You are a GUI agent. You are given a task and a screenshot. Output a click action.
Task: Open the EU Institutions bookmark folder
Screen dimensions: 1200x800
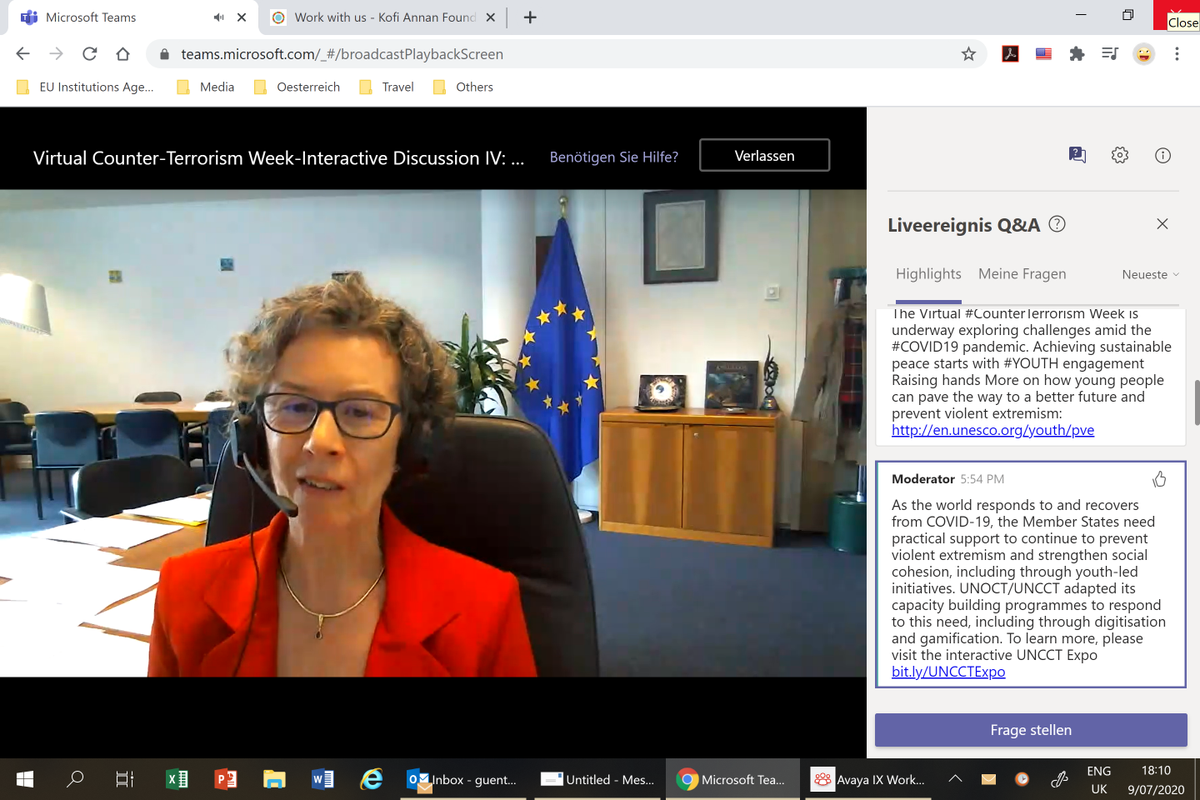click(86, 87)
